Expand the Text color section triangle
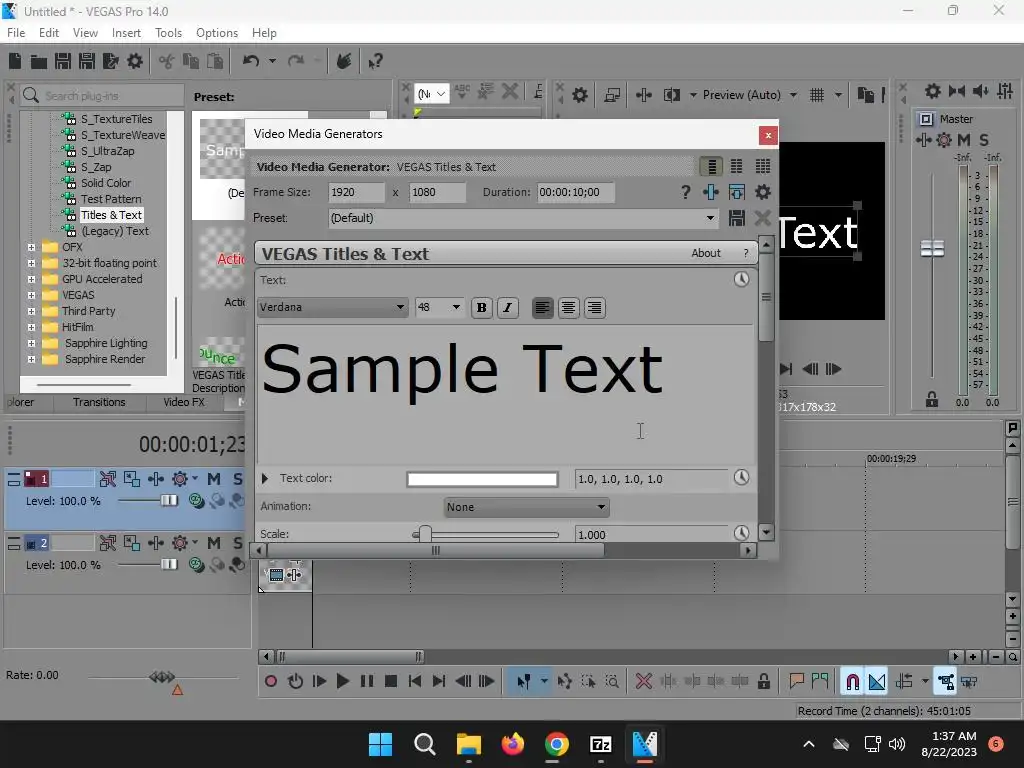 pyautogui.click(x=264, y=478)
